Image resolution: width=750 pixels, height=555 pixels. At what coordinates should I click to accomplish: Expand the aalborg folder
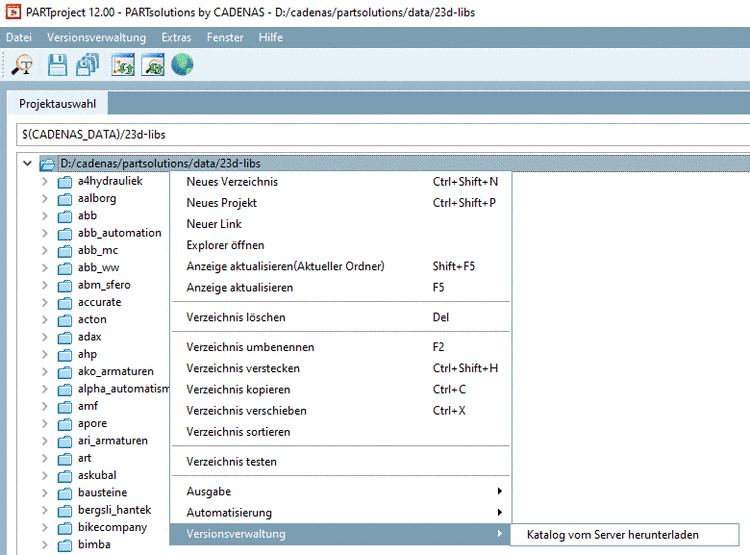click(x=44, y=199)
